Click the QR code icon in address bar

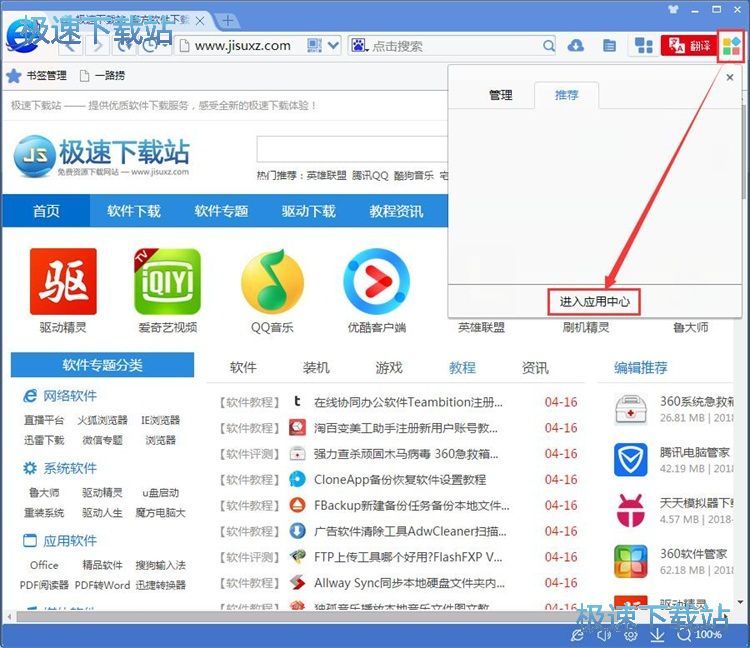pos(314,46)
